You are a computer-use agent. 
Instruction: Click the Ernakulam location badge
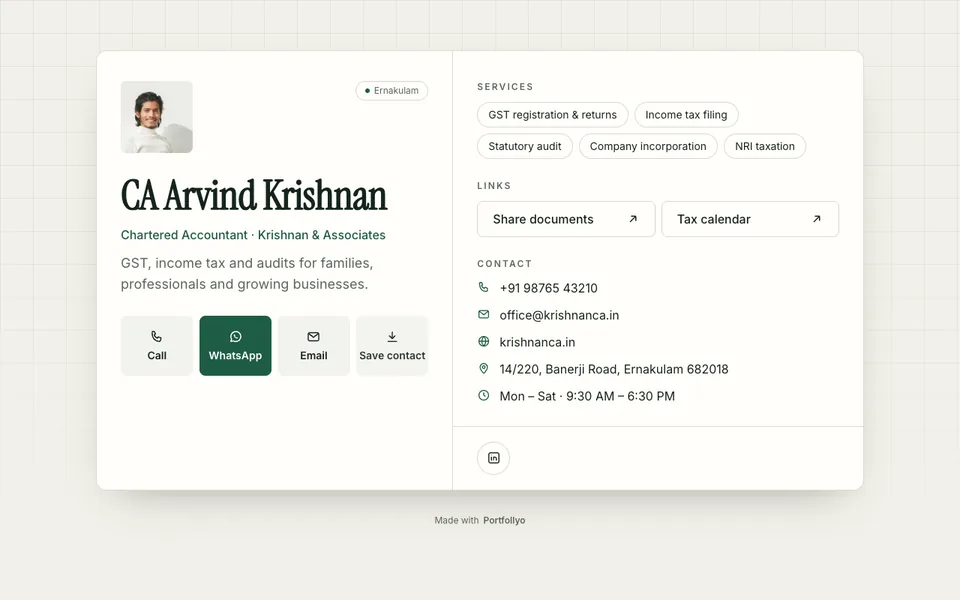(x=392, y=91)
